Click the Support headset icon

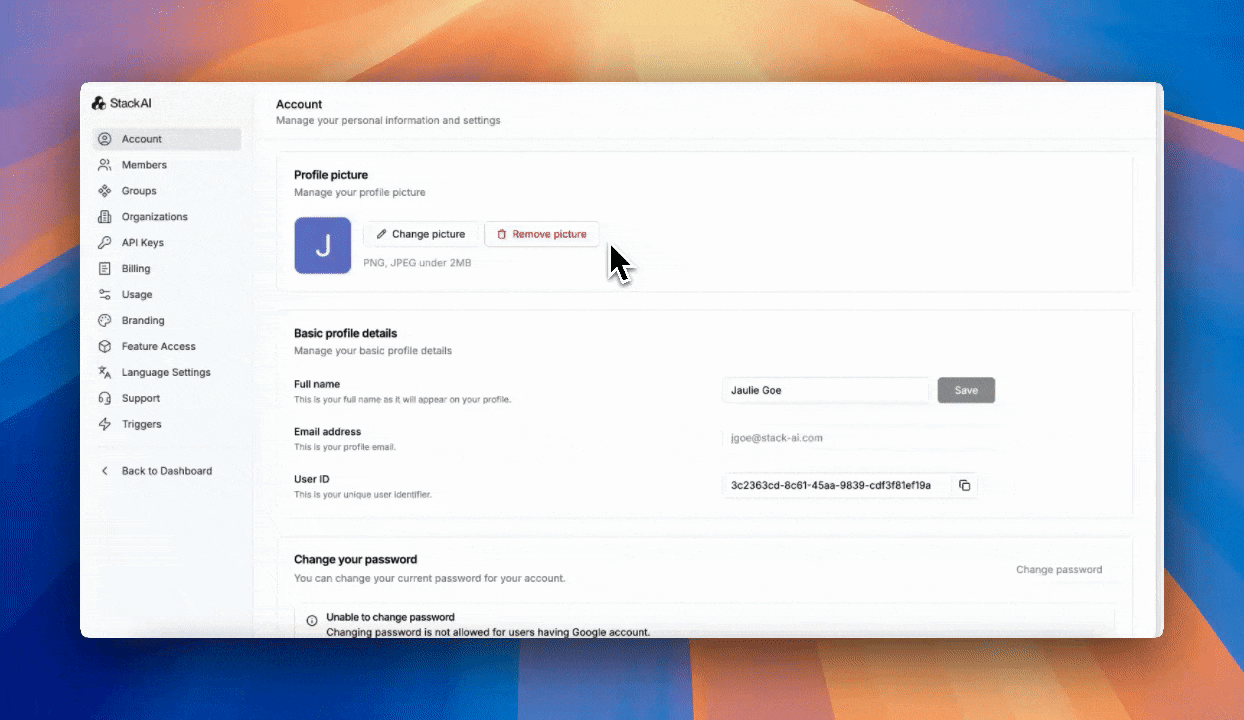[x=104, y=398]
